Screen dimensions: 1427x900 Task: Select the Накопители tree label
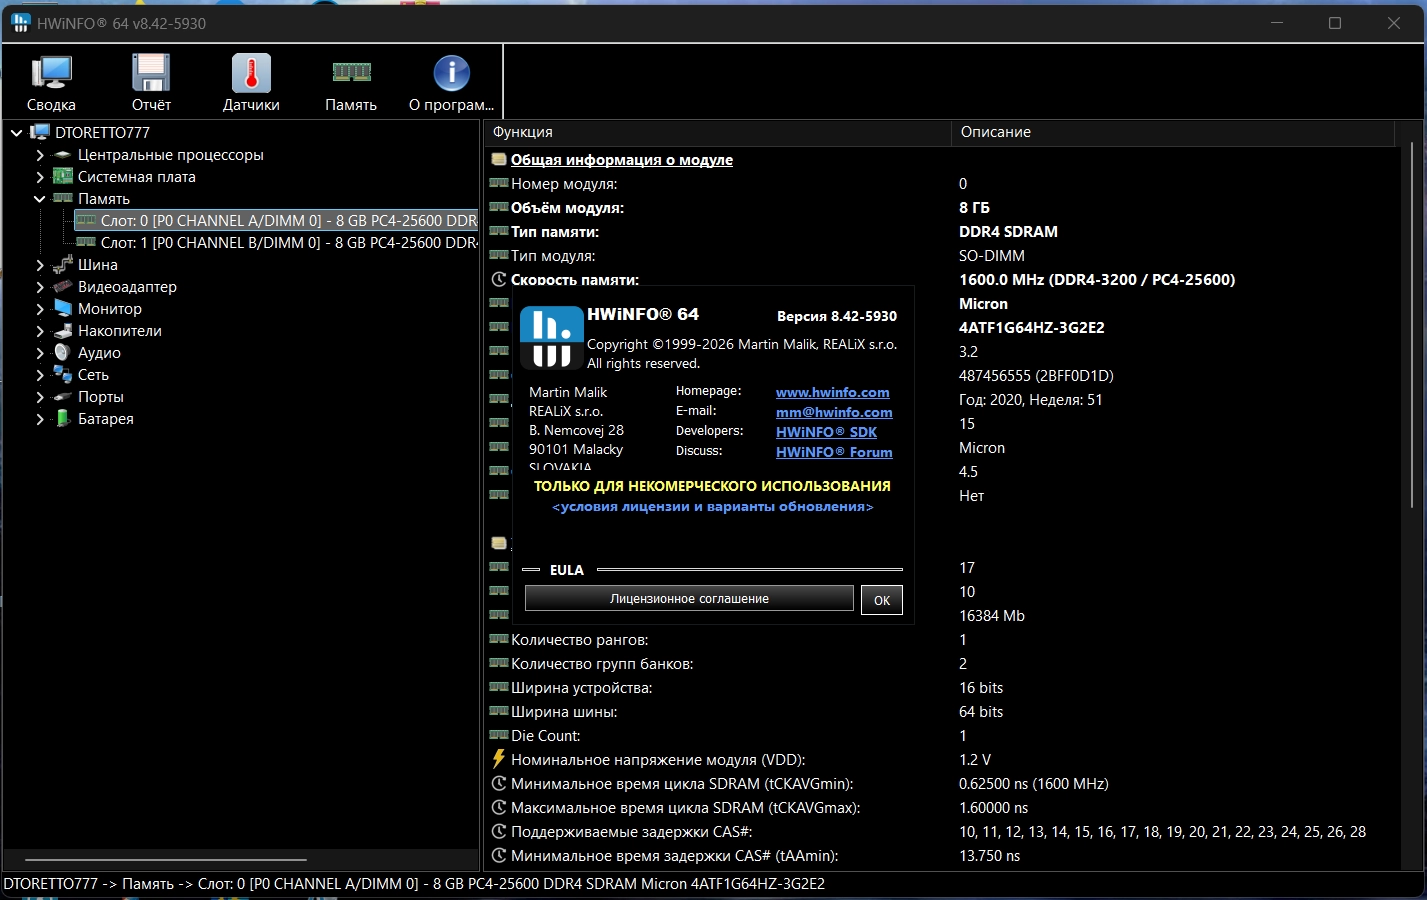tap(119, 331)
